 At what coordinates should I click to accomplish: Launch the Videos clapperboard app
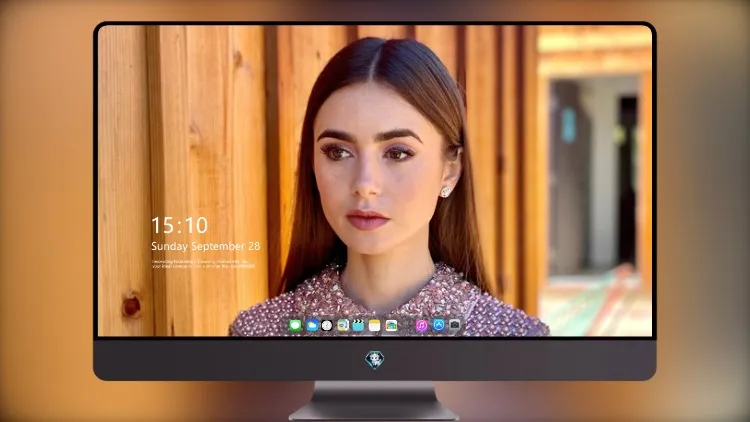358,325
